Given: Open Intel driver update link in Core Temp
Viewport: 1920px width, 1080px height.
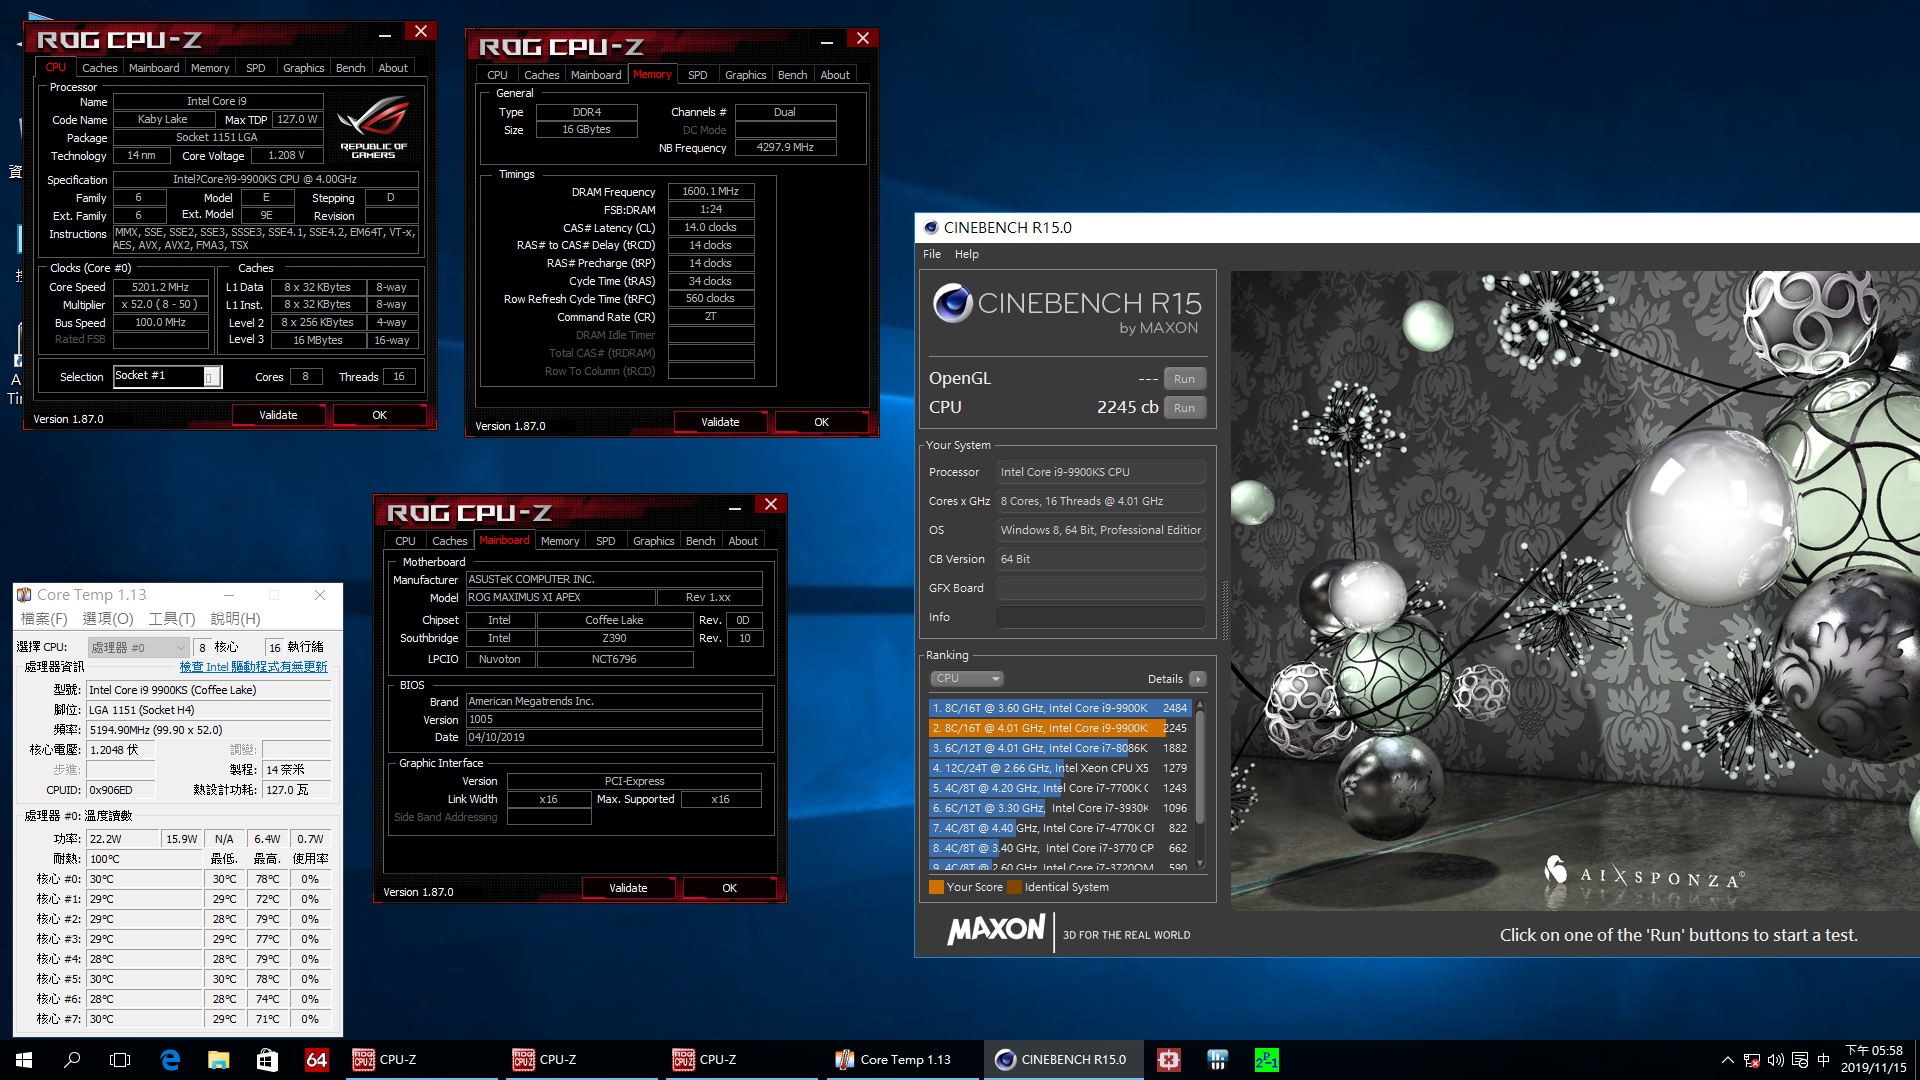Looking at the screenshot, I should click(x=253, y=667).
